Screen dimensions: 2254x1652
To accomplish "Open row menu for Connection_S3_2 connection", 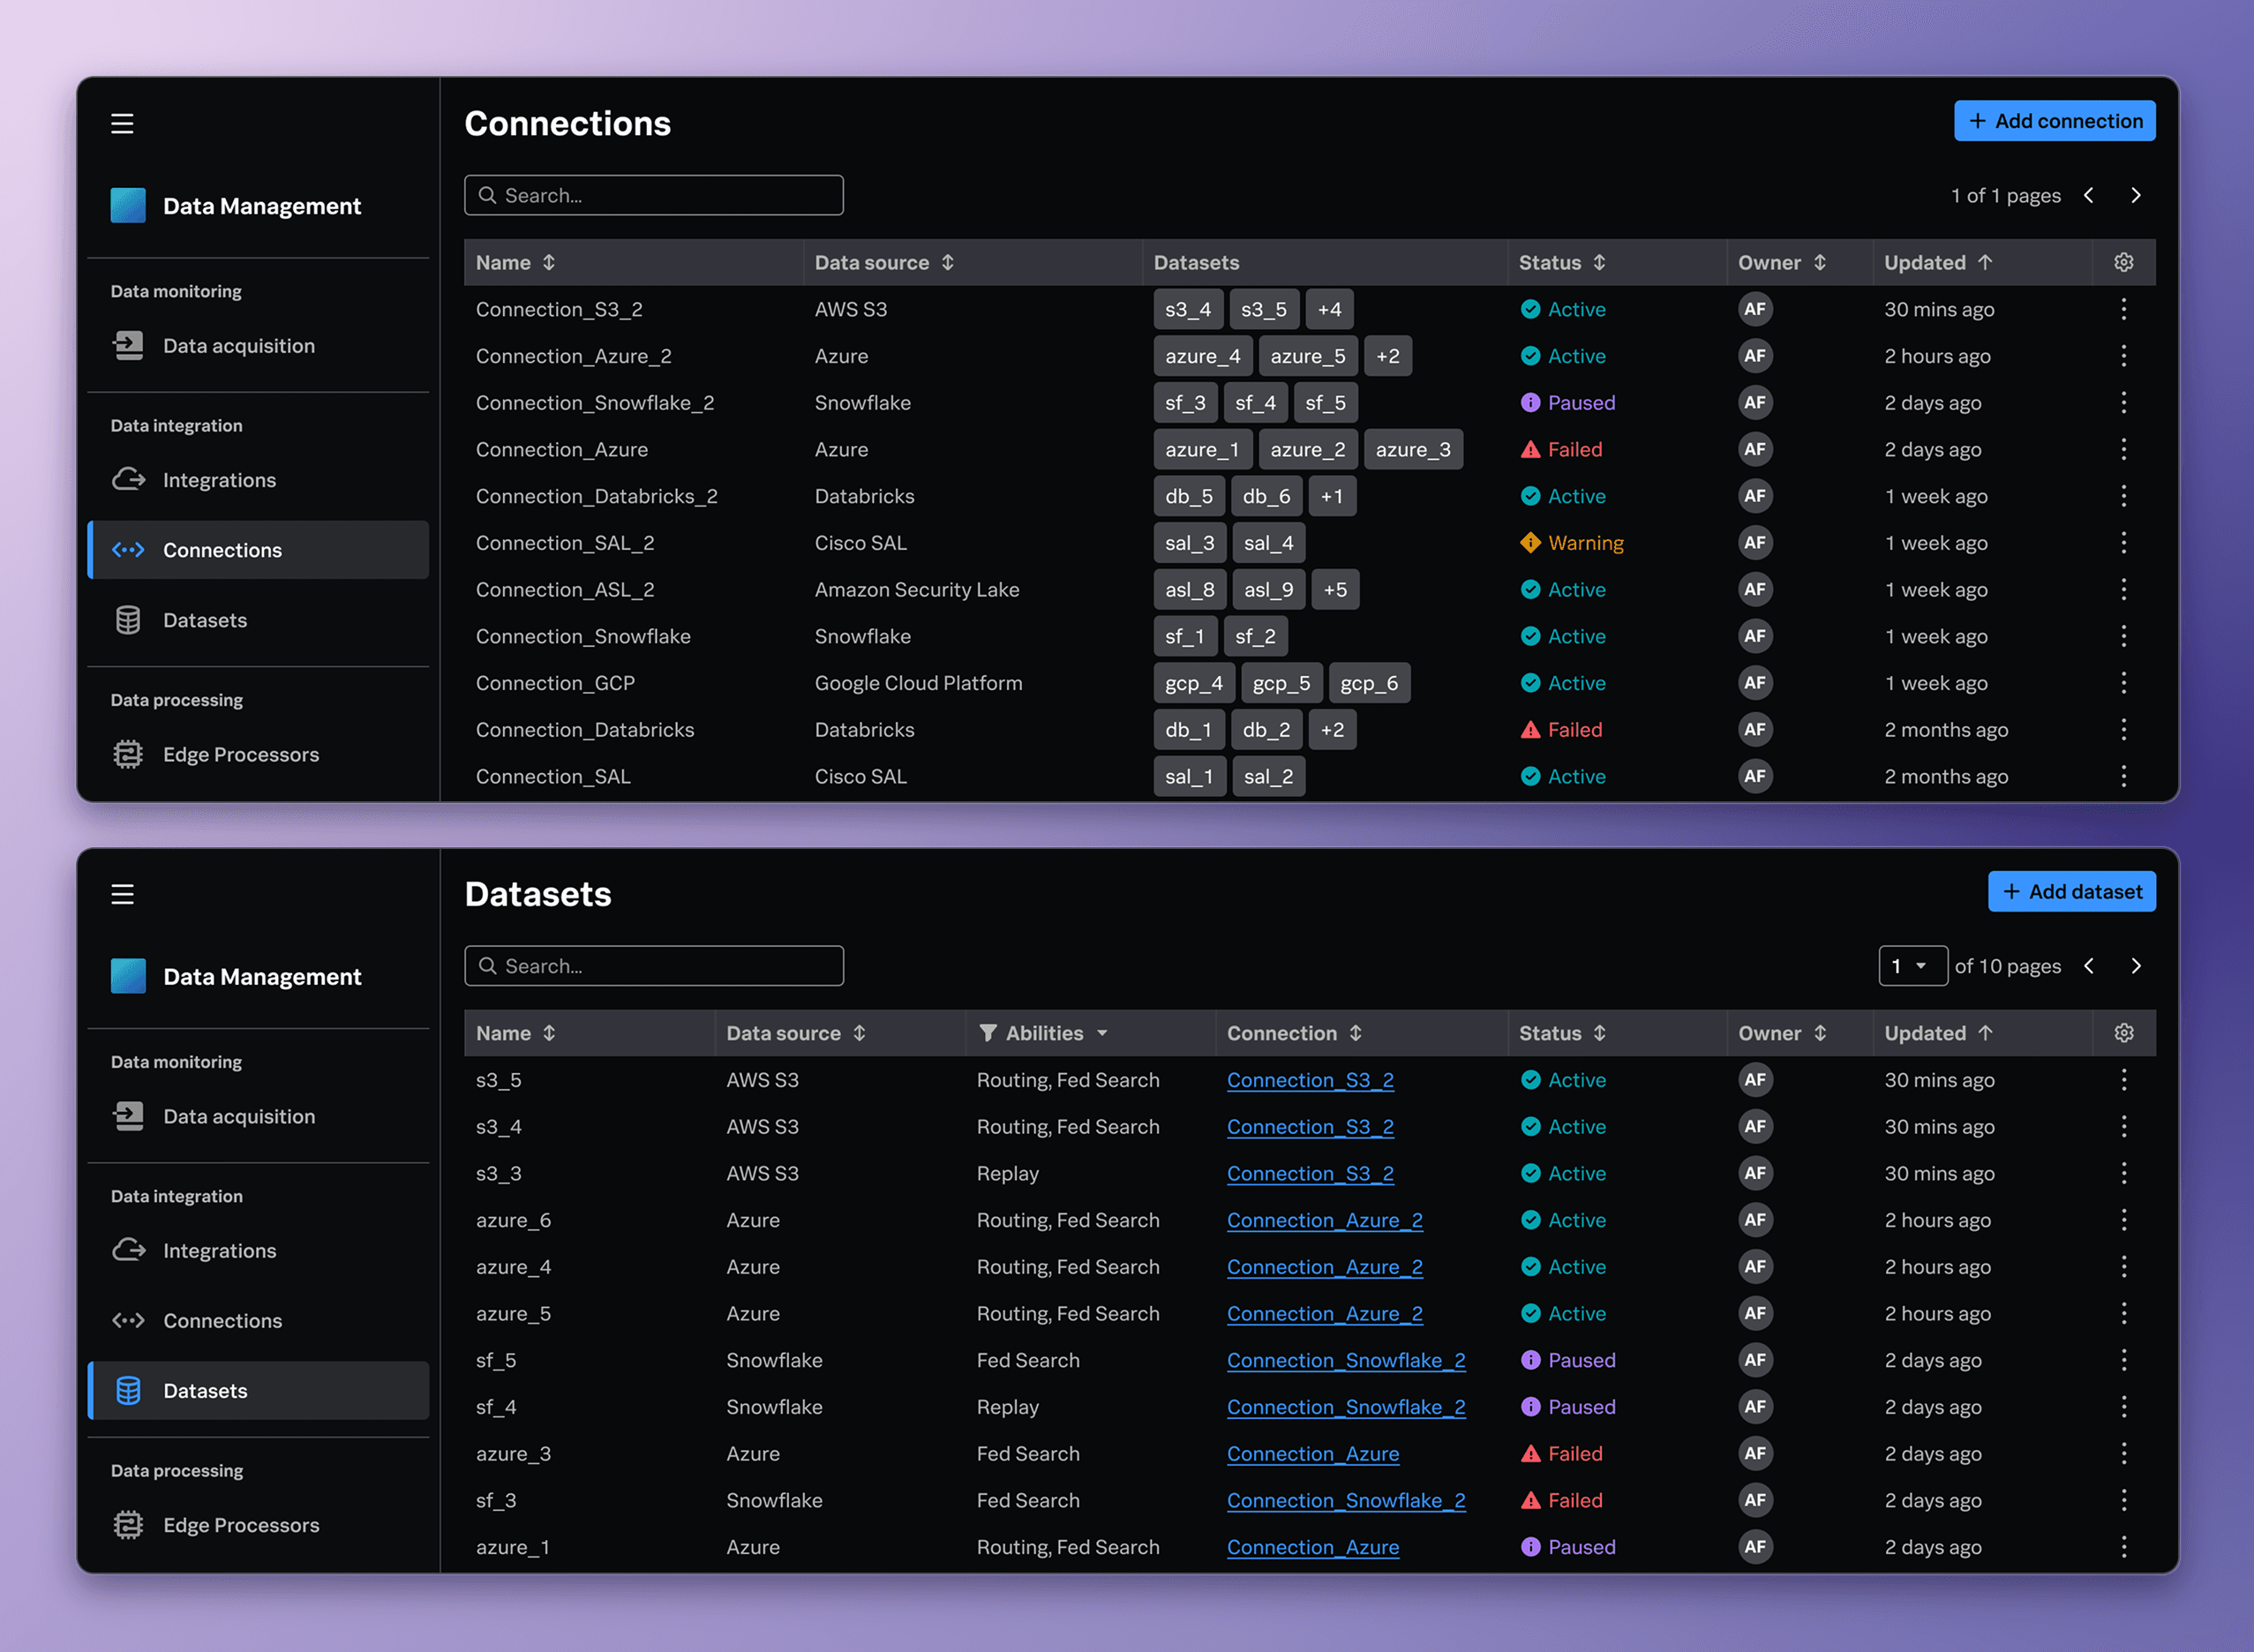I will point(2124,309).
